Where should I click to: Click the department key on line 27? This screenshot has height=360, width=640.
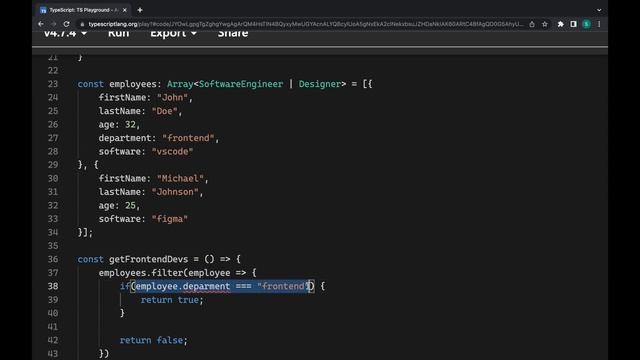pos(124,138)
